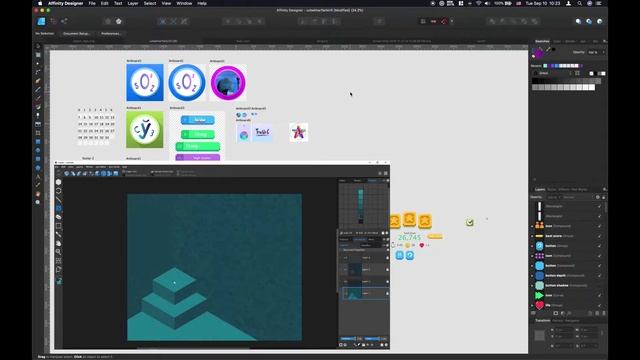Image resolution: width=640 pixels, height=360 pixels.
Task: Click the purple fill colour circle
Action: coord(538,53)
